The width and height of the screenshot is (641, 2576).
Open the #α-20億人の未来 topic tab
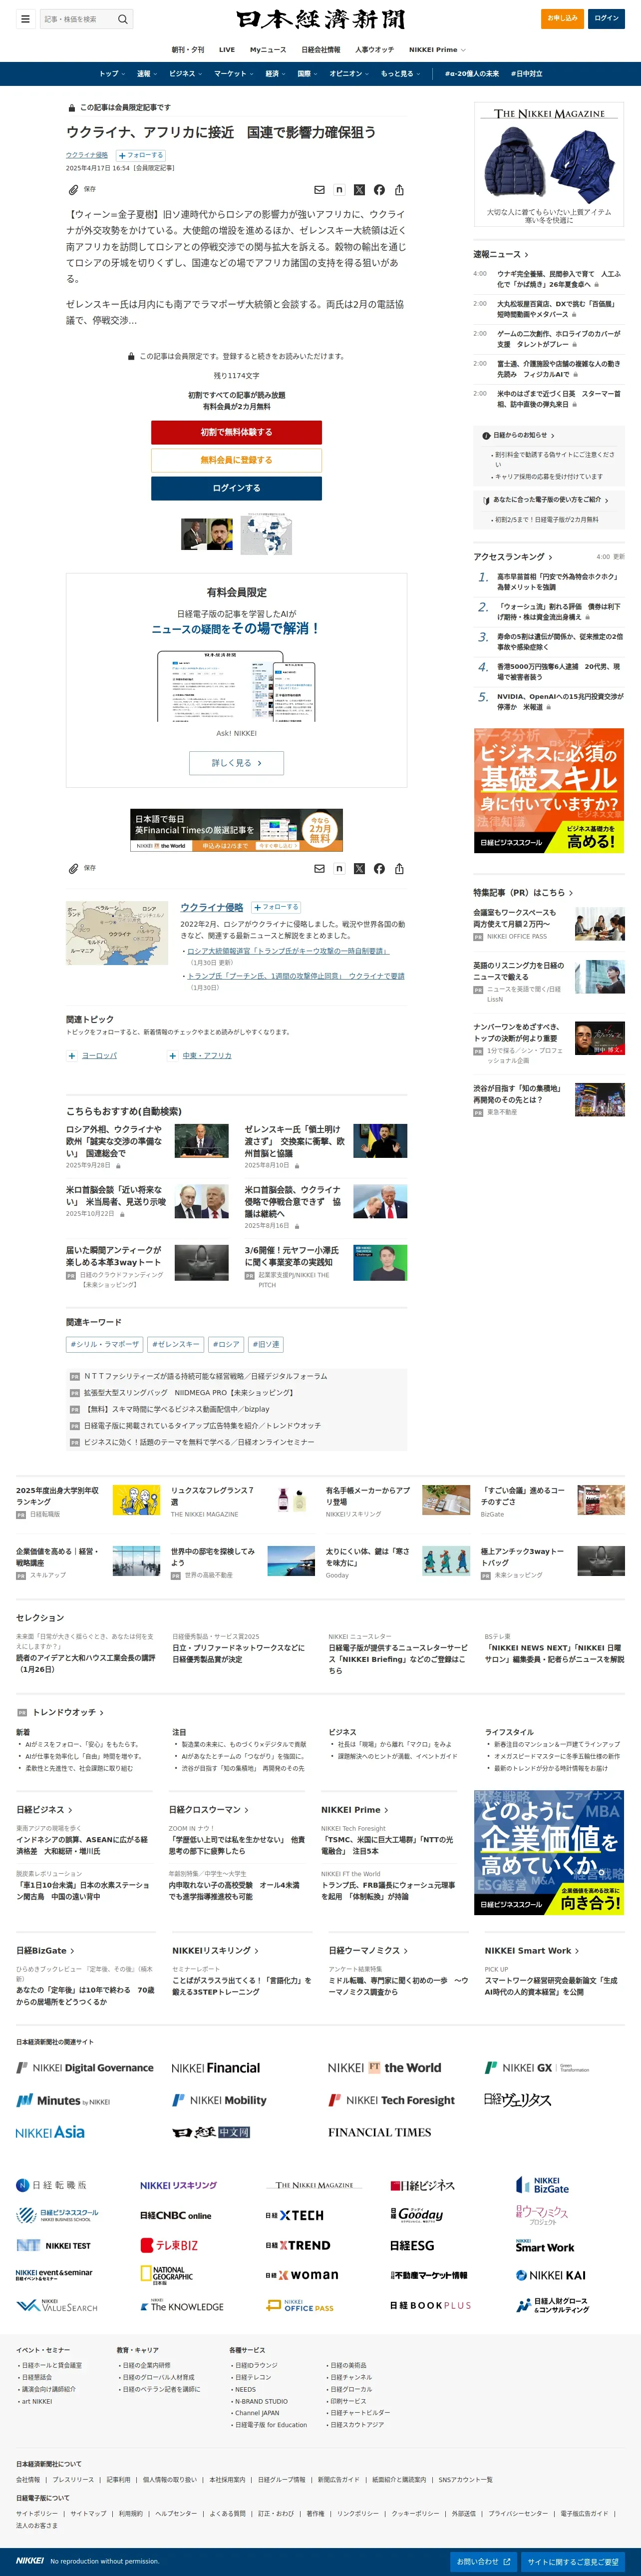pyautogui.click(x=472, y=74)
